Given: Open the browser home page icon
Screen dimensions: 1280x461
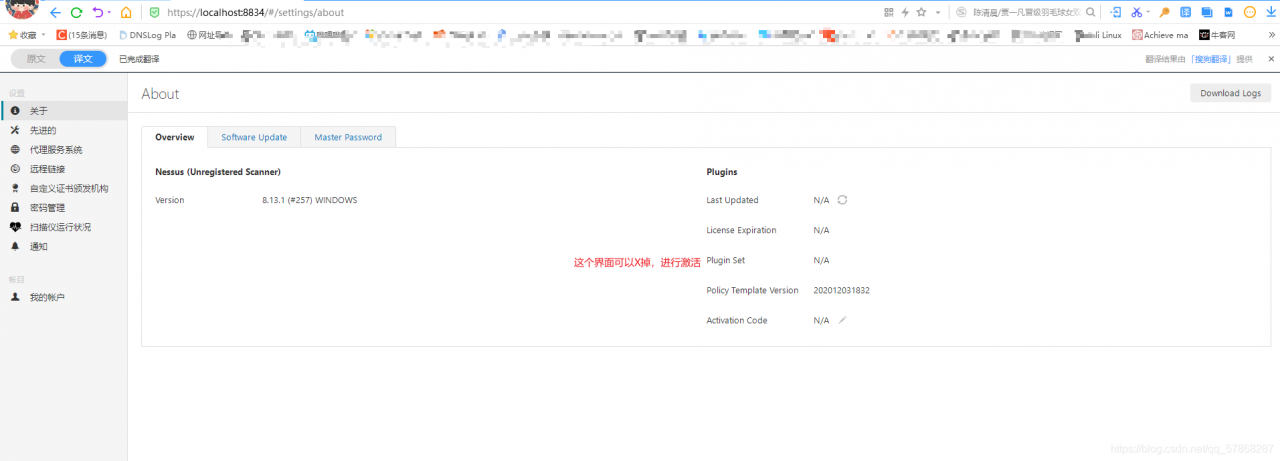Looking at the screenshot, I should tap(126, 13).
